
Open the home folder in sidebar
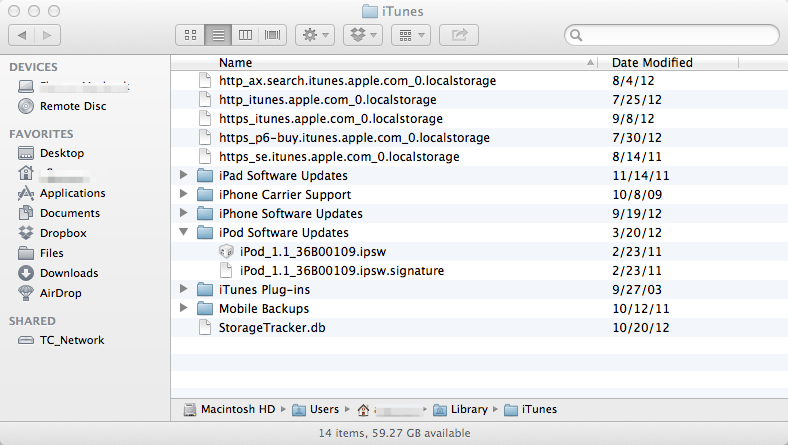point(54,173)
